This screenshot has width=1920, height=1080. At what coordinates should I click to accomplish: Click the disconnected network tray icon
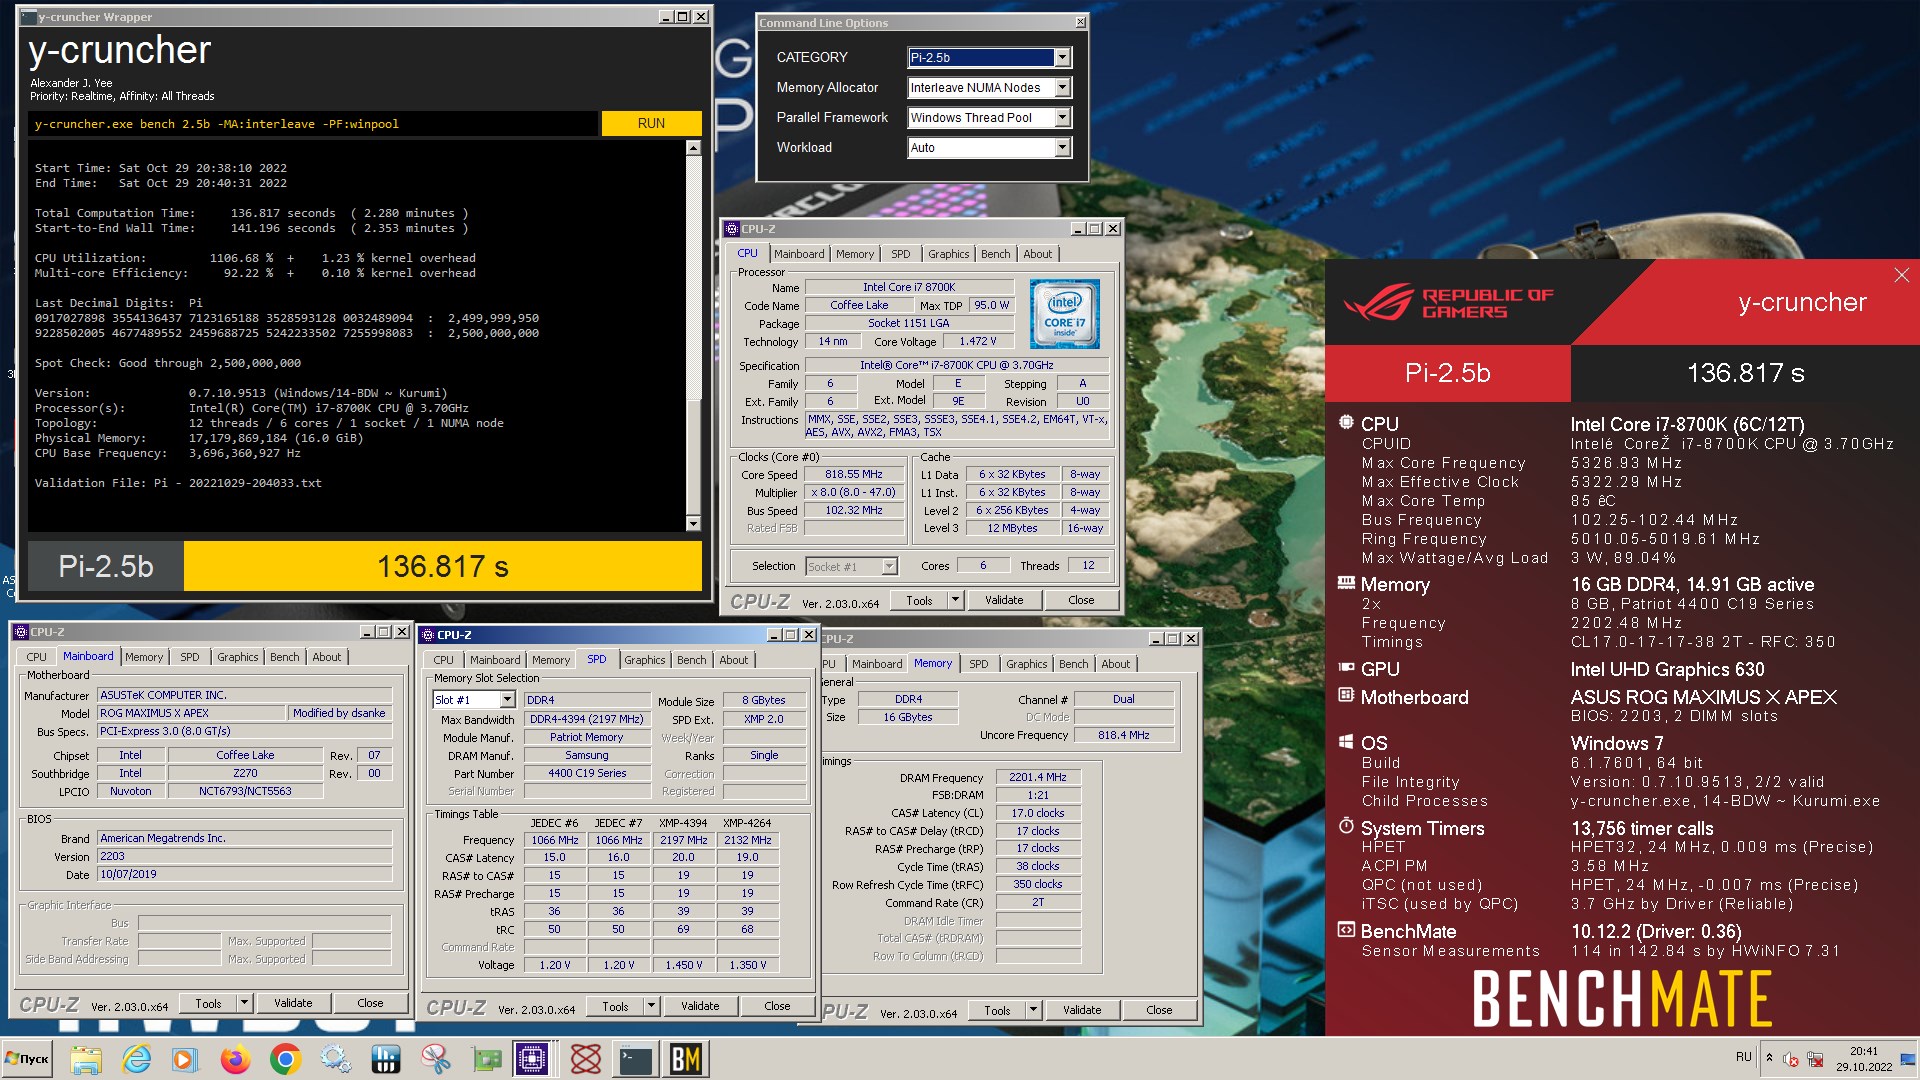(x=1815, y=1059)
